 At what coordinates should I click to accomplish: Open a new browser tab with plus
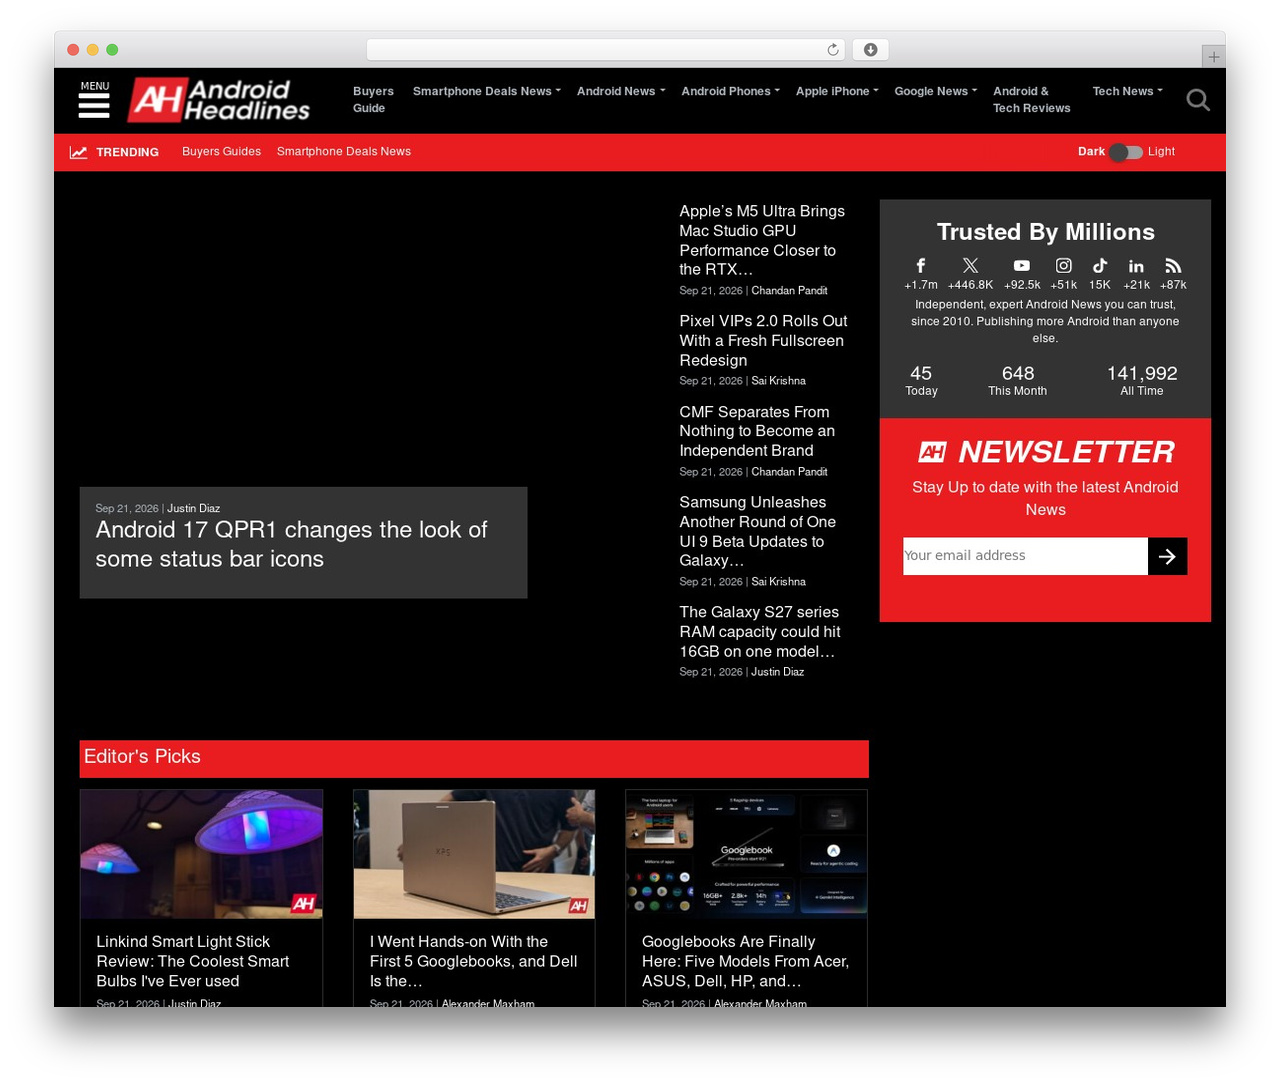pyautogui.click(x=1213, y=57)
